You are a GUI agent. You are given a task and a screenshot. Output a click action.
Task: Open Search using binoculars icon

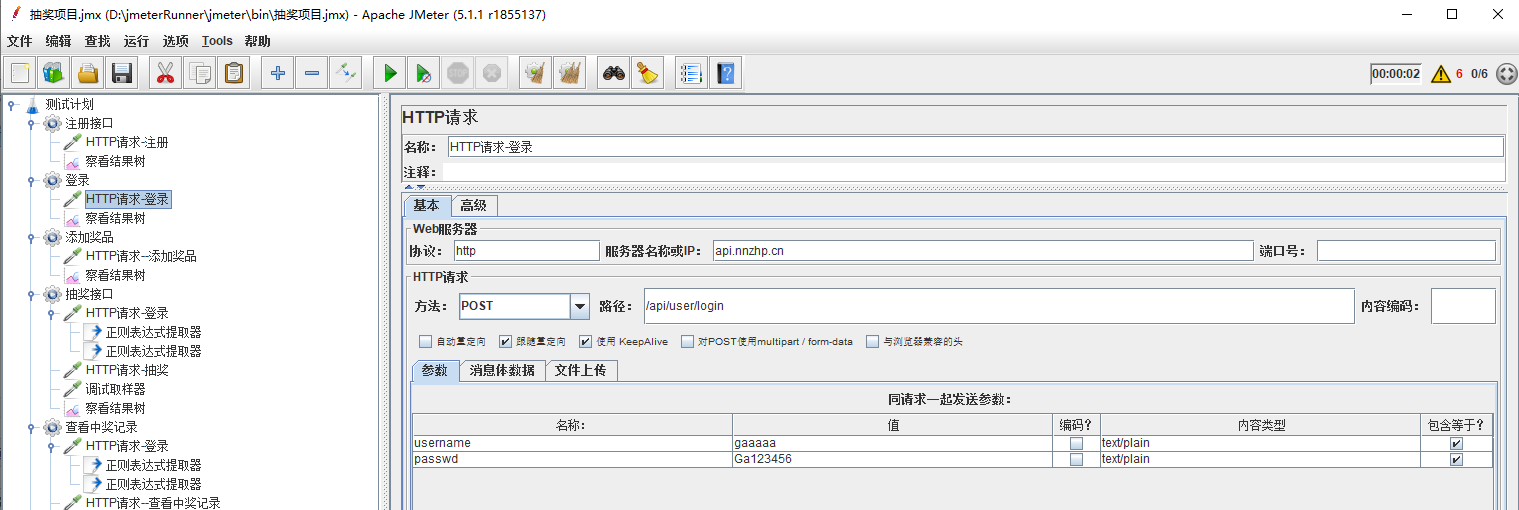(614, 73)
